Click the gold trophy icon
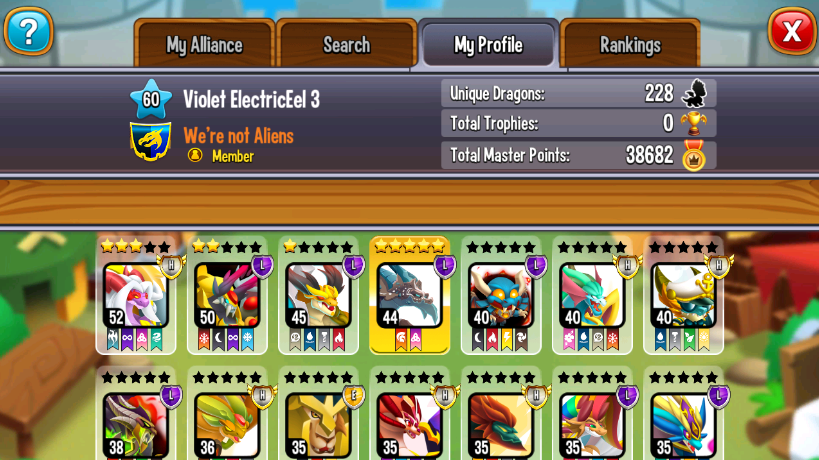819x460 pixels. click(x=694, y=124)
